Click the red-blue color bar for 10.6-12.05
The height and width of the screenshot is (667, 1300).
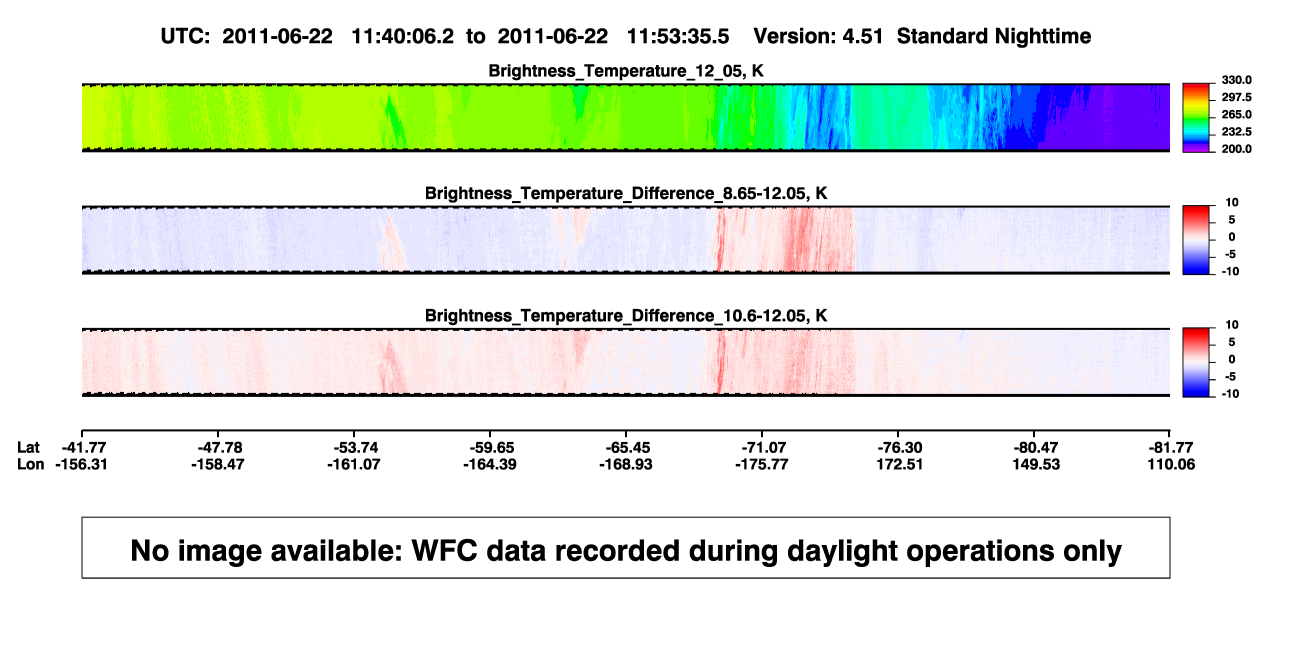click(x=1196, y=363)
